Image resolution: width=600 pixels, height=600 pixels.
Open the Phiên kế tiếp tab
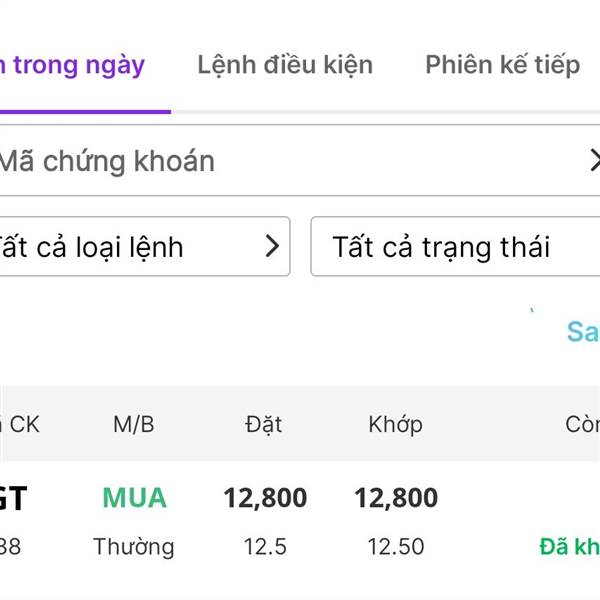tap(502, 65)
